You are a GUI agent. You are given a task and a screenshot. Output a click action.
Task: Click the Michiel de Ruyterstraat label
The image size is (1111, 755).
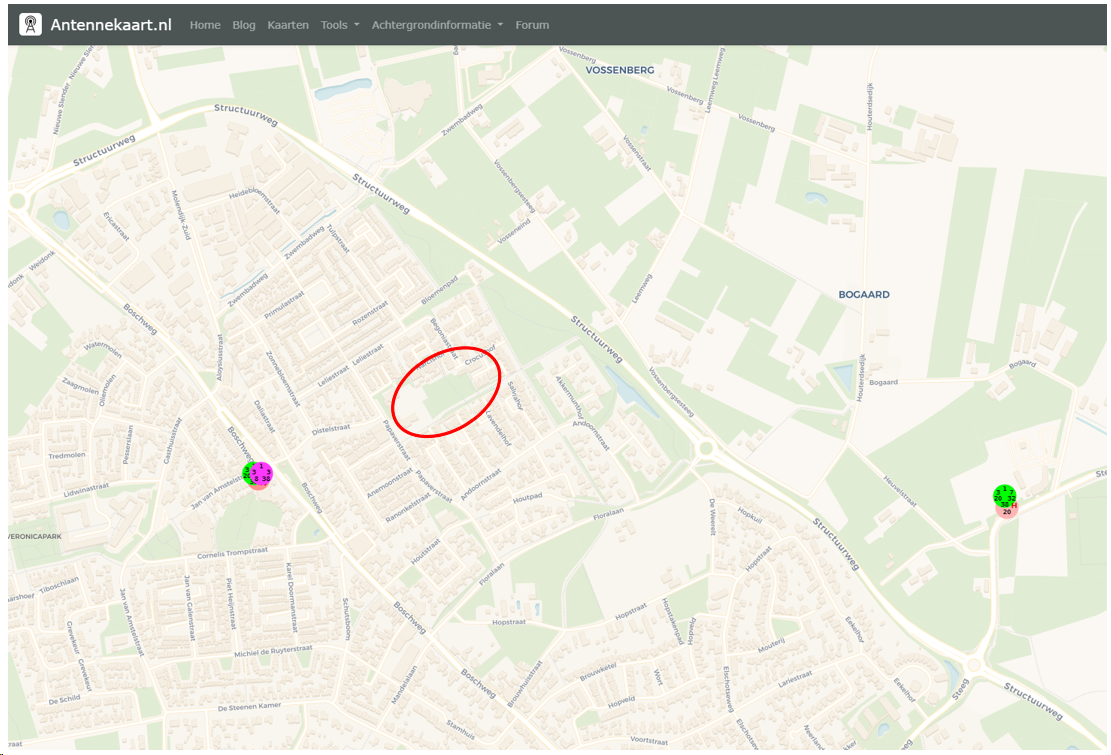pos(273,652)
